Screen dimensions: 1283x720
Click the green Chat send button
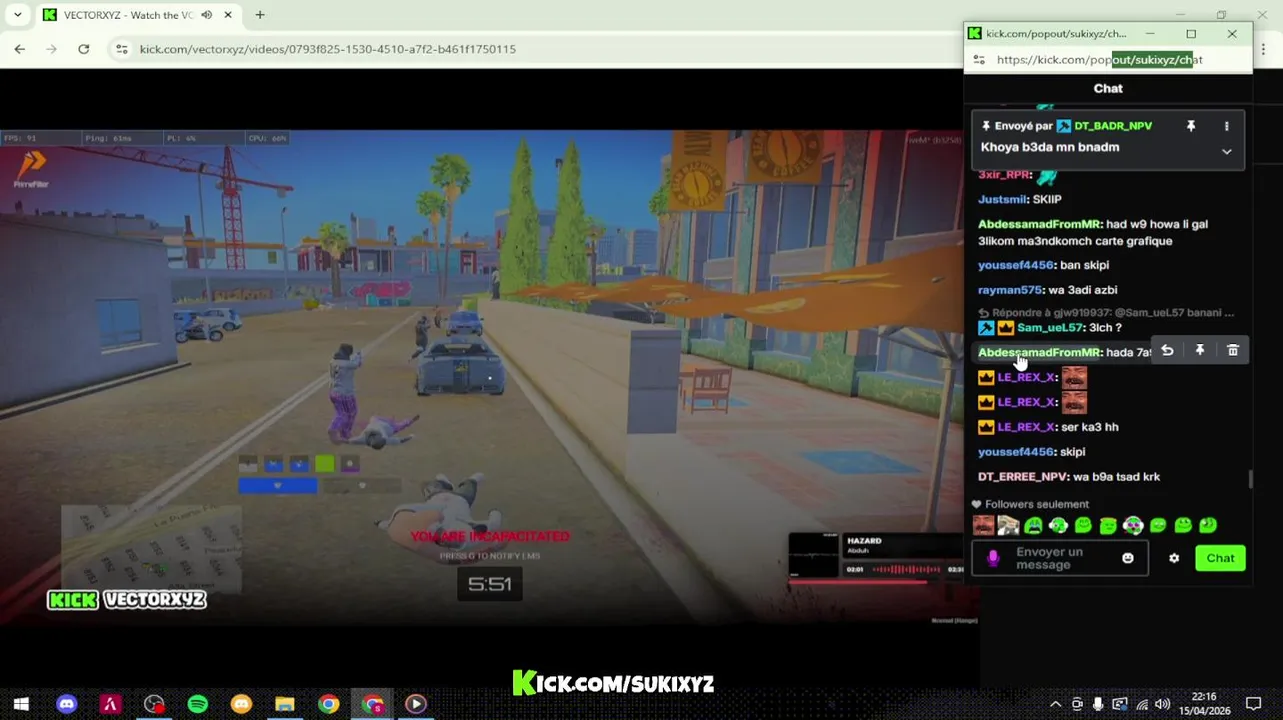1220,558
